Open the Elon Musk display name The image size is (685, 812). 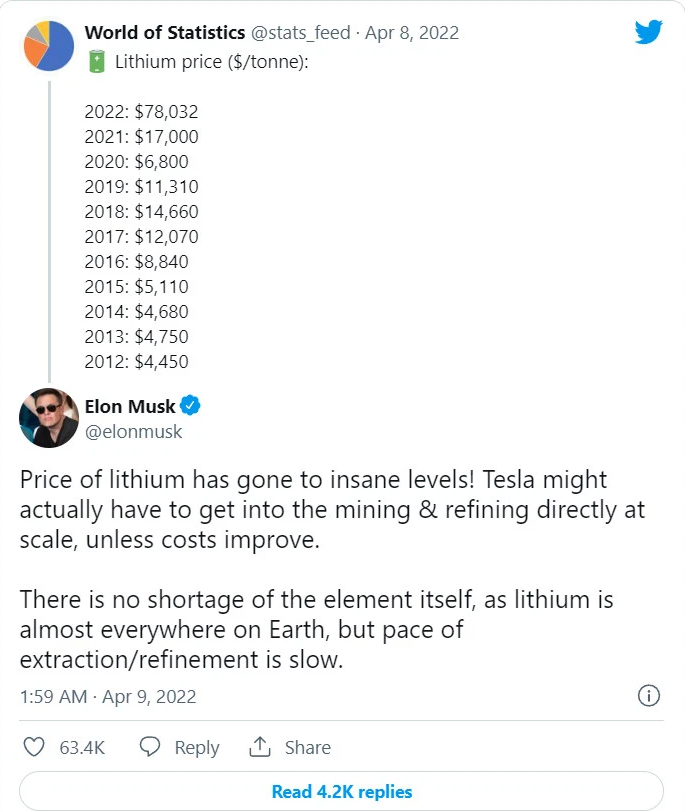(x=130, y=407)
